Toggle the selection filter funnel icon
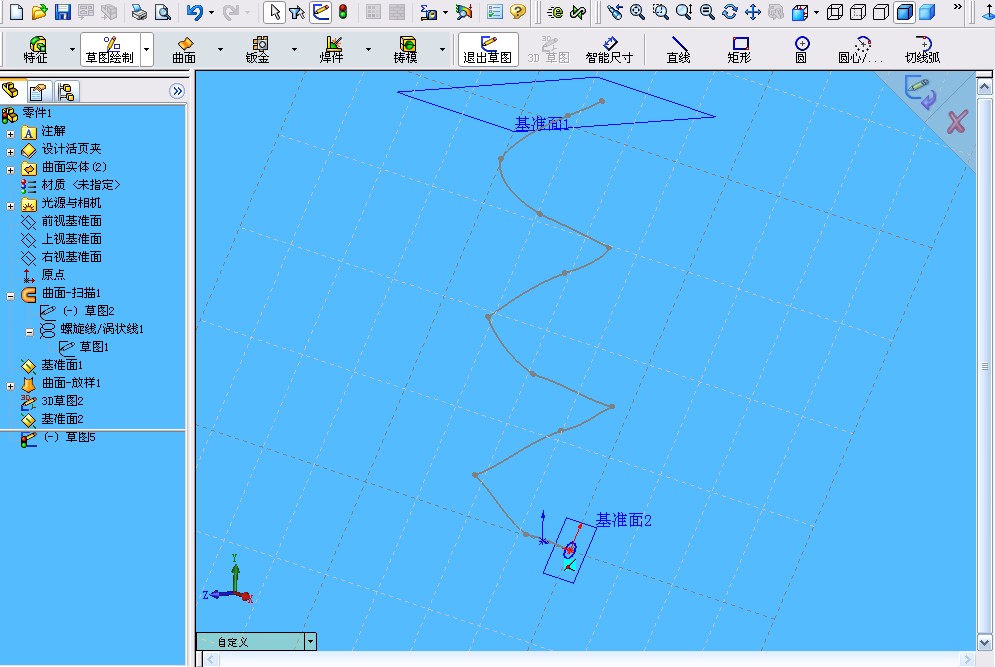Image resolution: width=995 pixels, height=667 pixels. 297,11
